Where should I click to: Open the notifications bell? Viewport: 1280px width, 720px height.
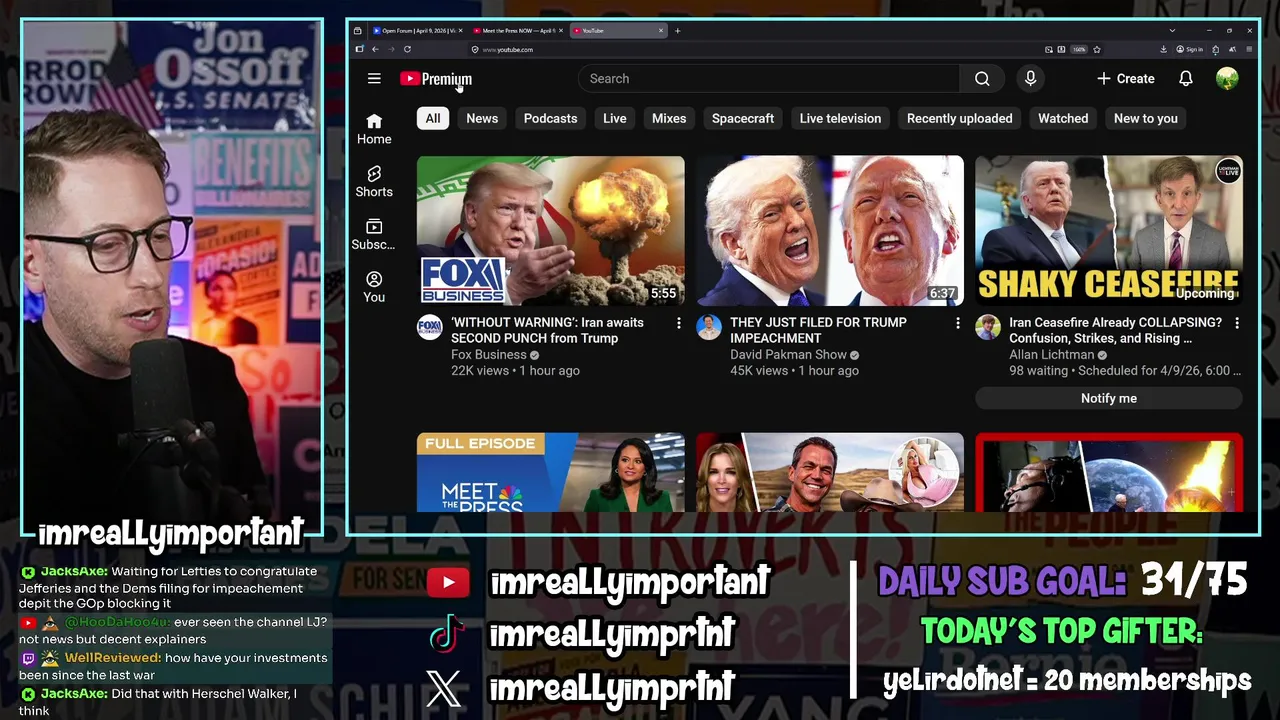1186,79
